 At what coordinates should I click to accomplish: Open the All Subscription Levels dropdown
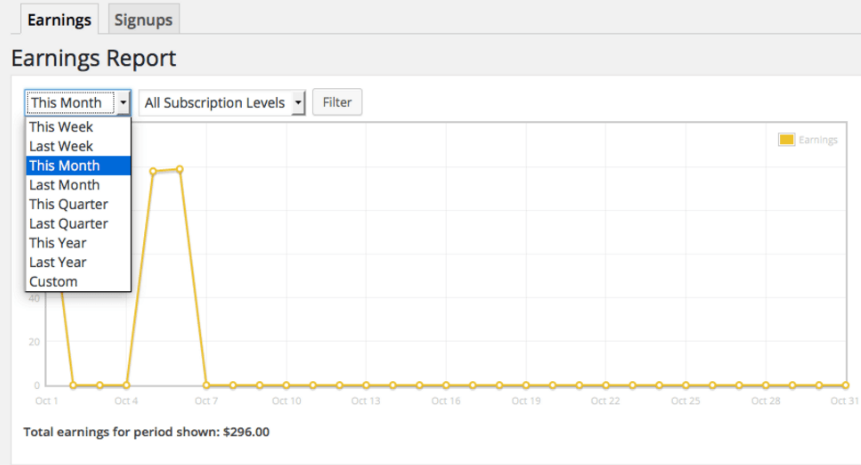click(222, 103)
